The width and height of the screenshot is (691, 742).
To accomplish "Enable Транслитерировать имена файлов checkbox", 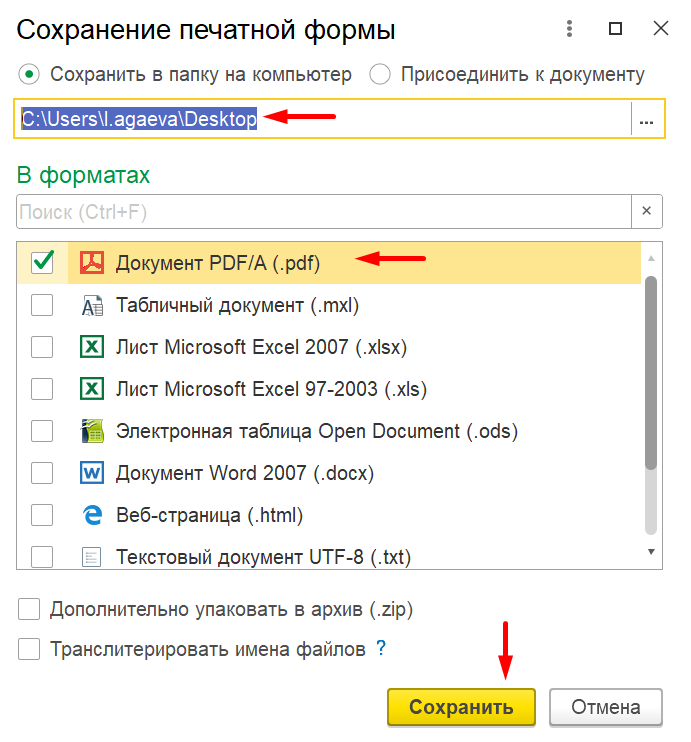I will coord(29,649).
